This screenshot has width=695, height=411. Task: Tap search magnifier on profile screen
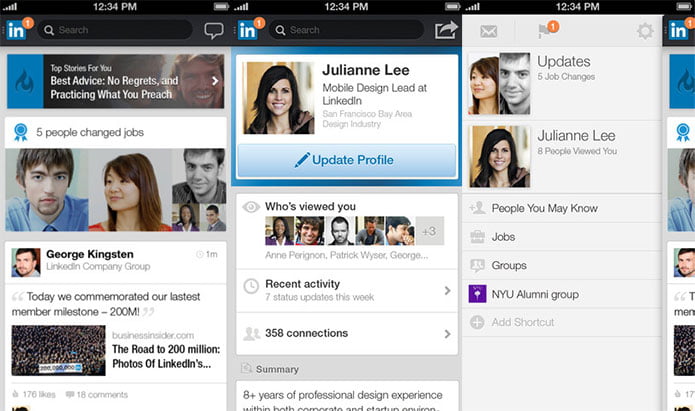(x=280, y=30)
